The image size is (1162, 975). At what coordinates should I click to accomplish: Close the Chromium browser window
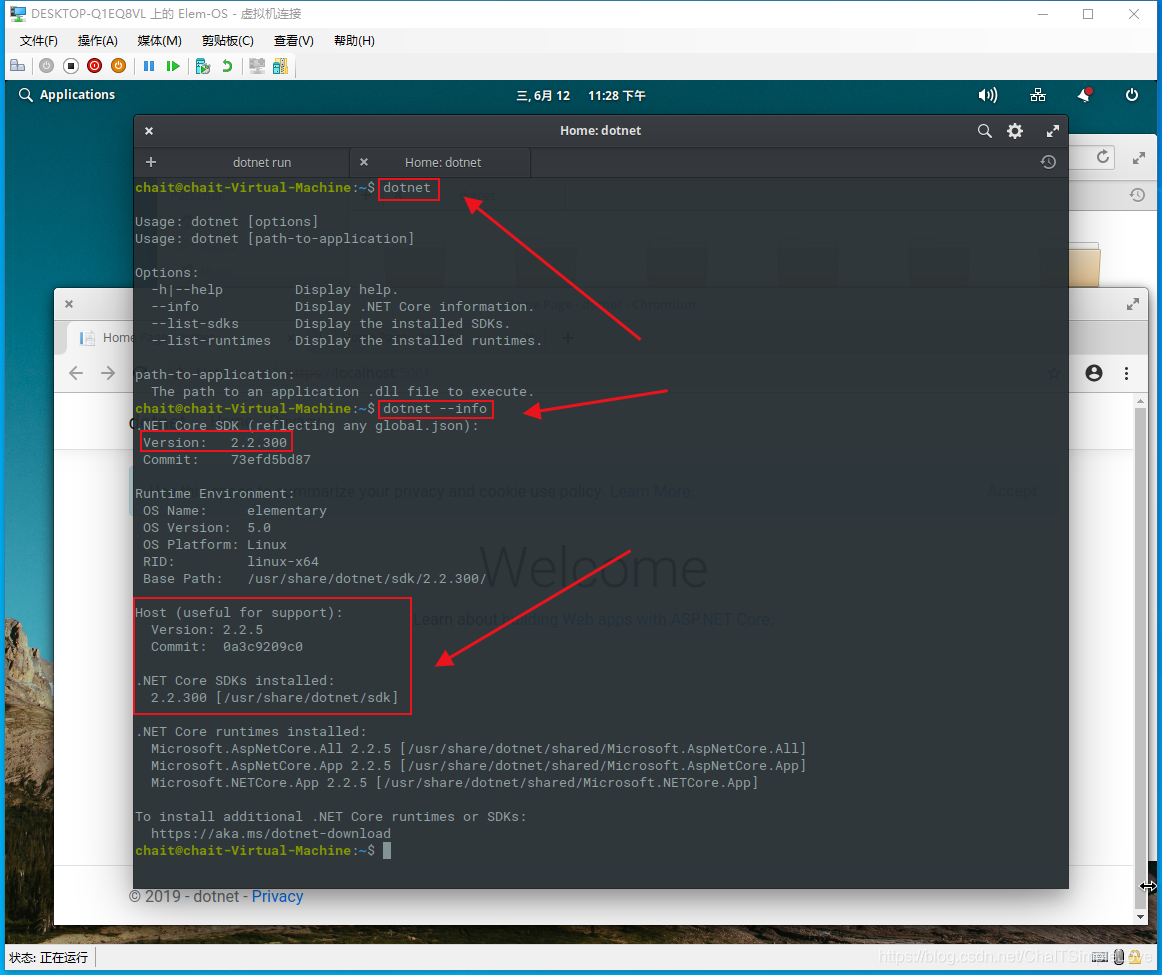point(69,304)
